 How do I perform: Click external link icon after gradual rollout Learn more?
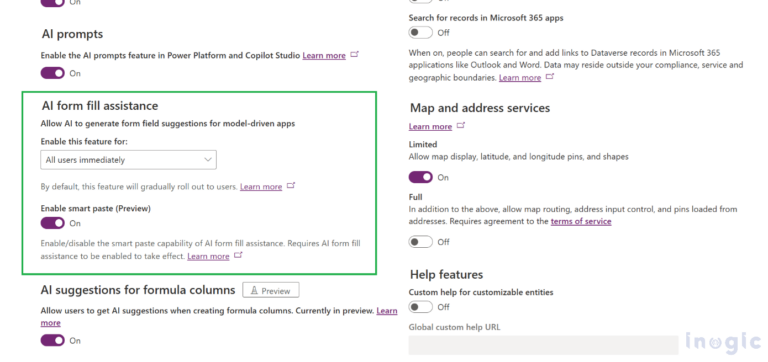click(291, 186)
